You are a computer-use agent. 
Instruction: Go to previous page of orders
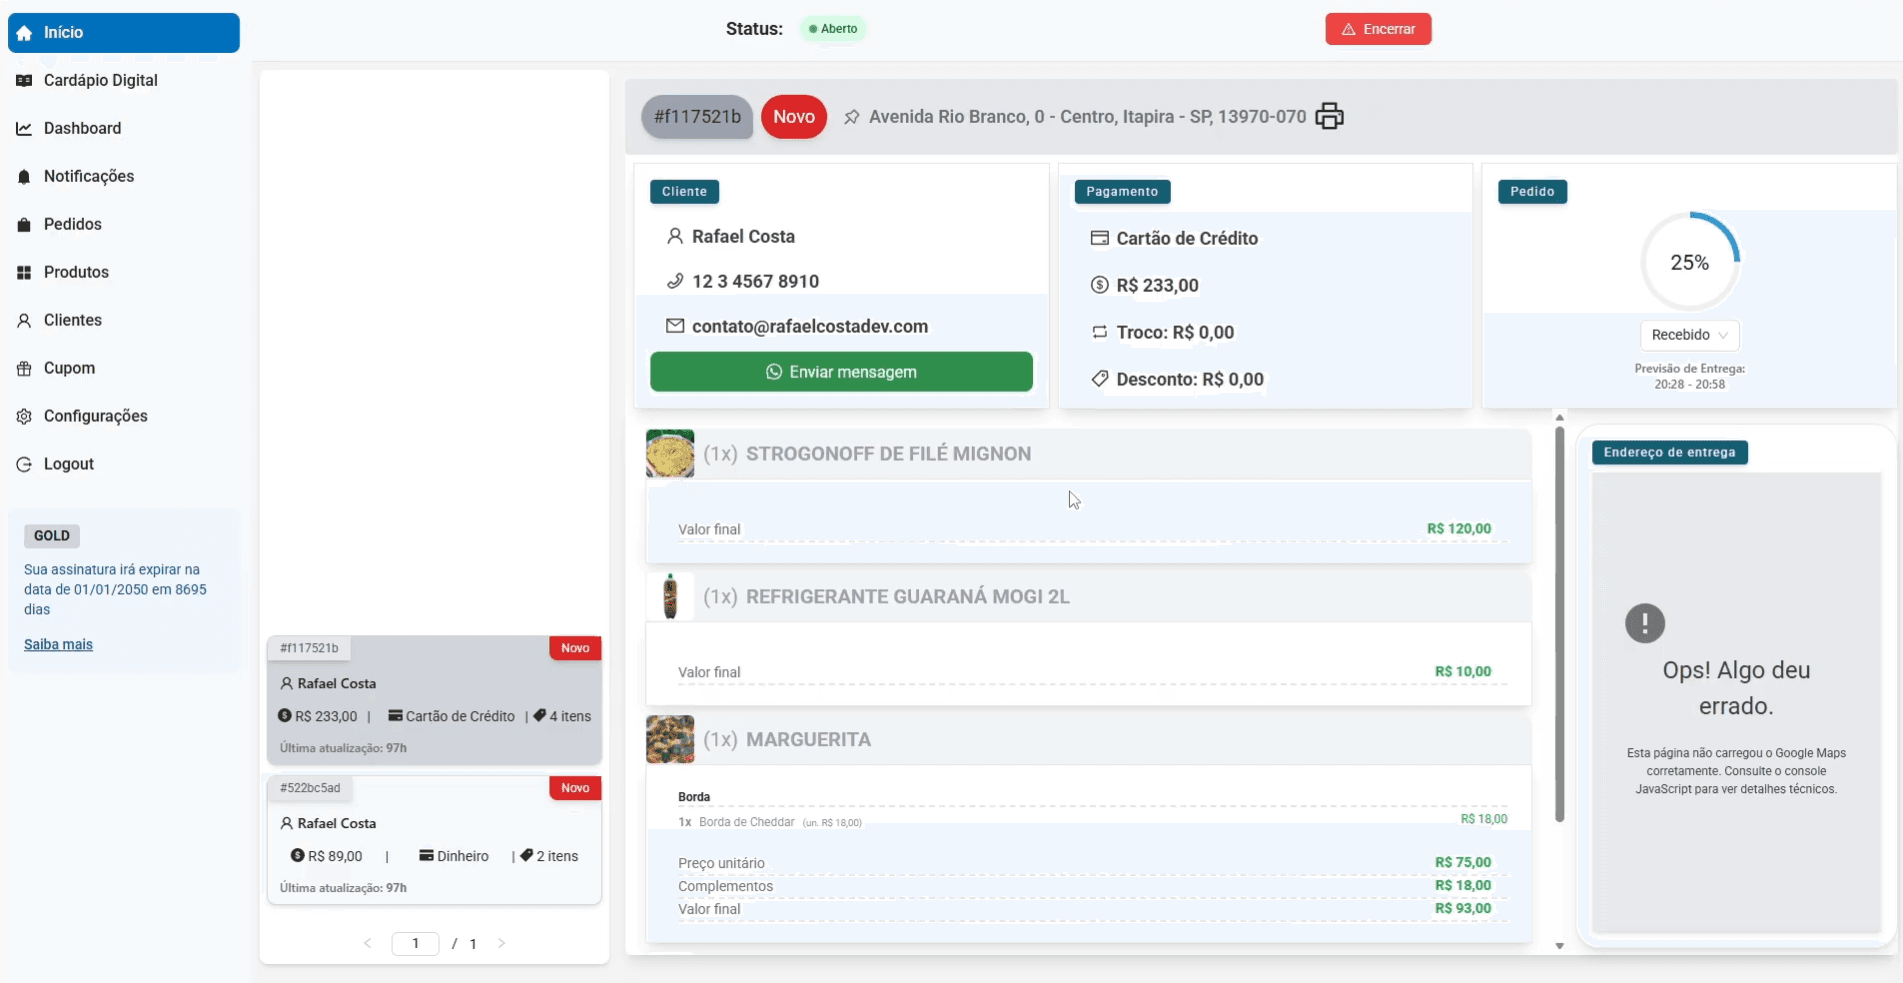(367, 943)
